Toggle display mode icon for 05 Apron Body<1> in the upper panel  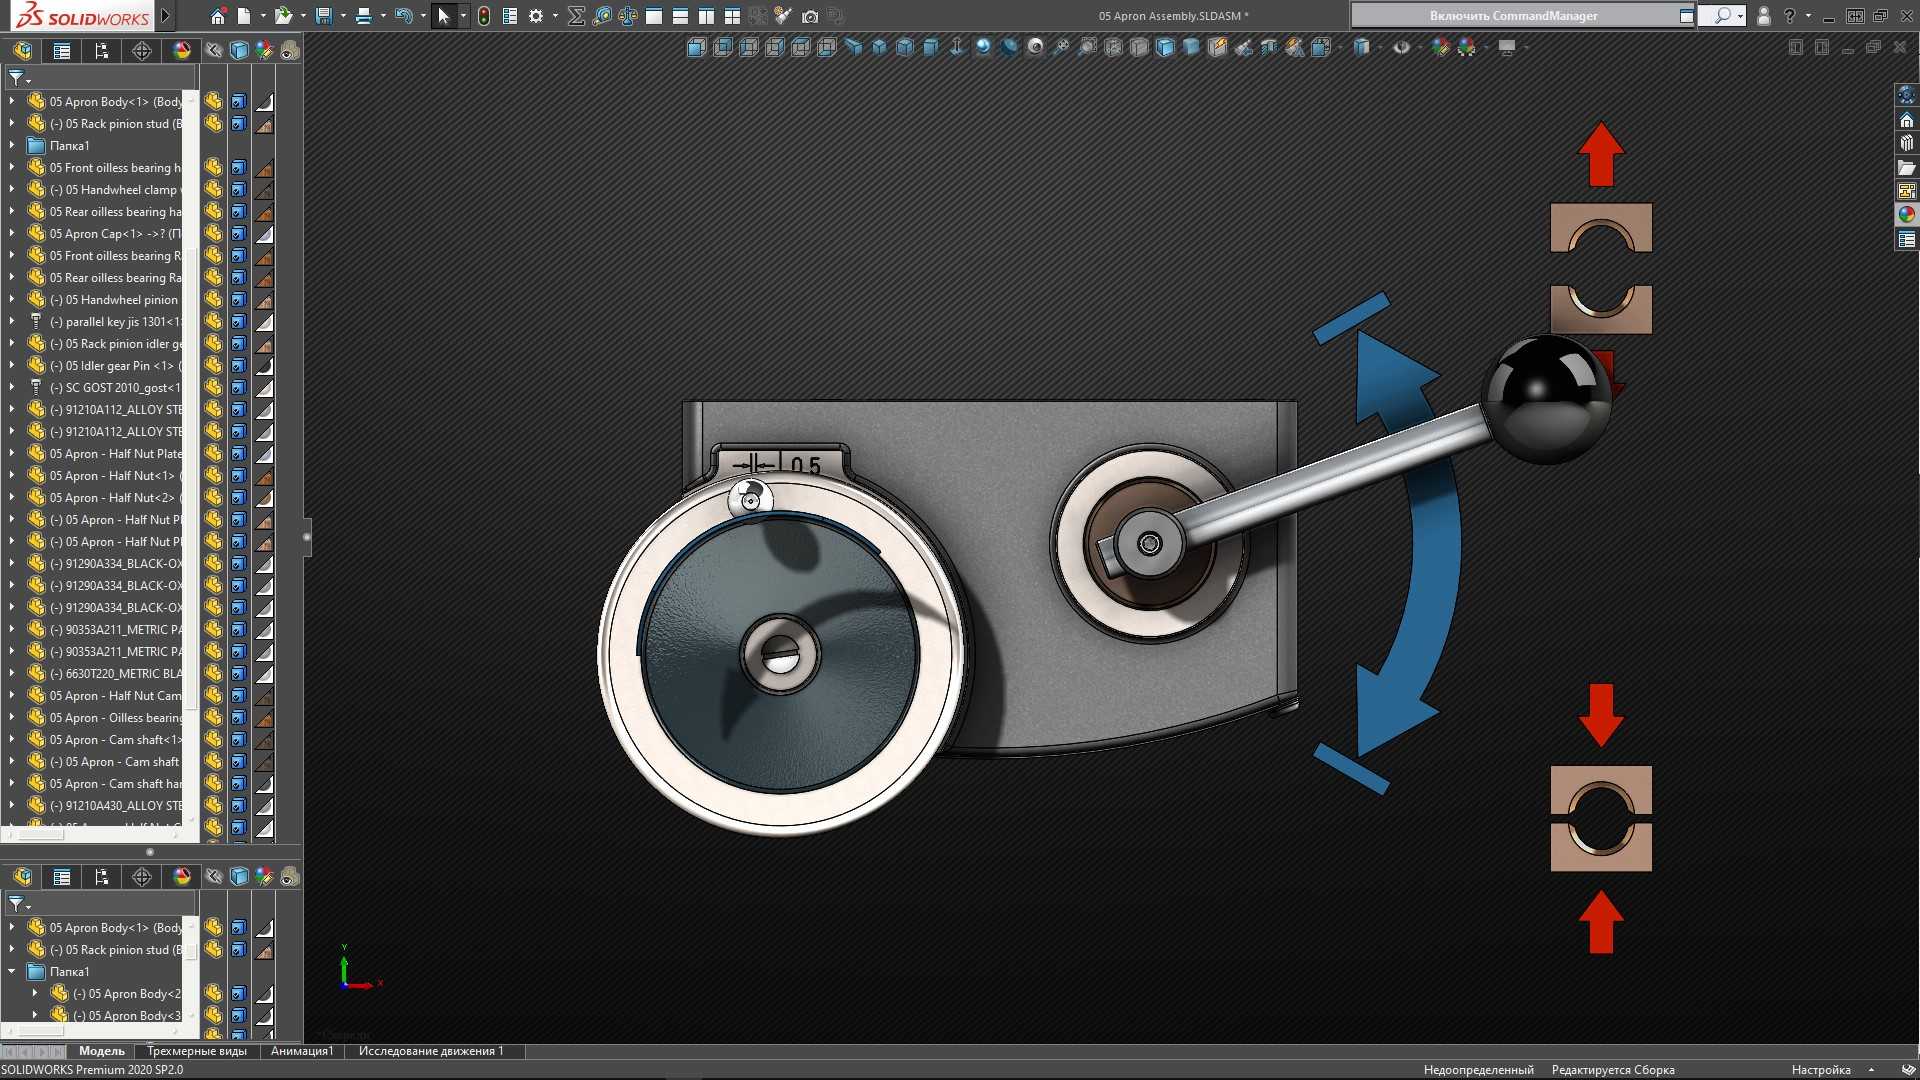tap(239, 102)
